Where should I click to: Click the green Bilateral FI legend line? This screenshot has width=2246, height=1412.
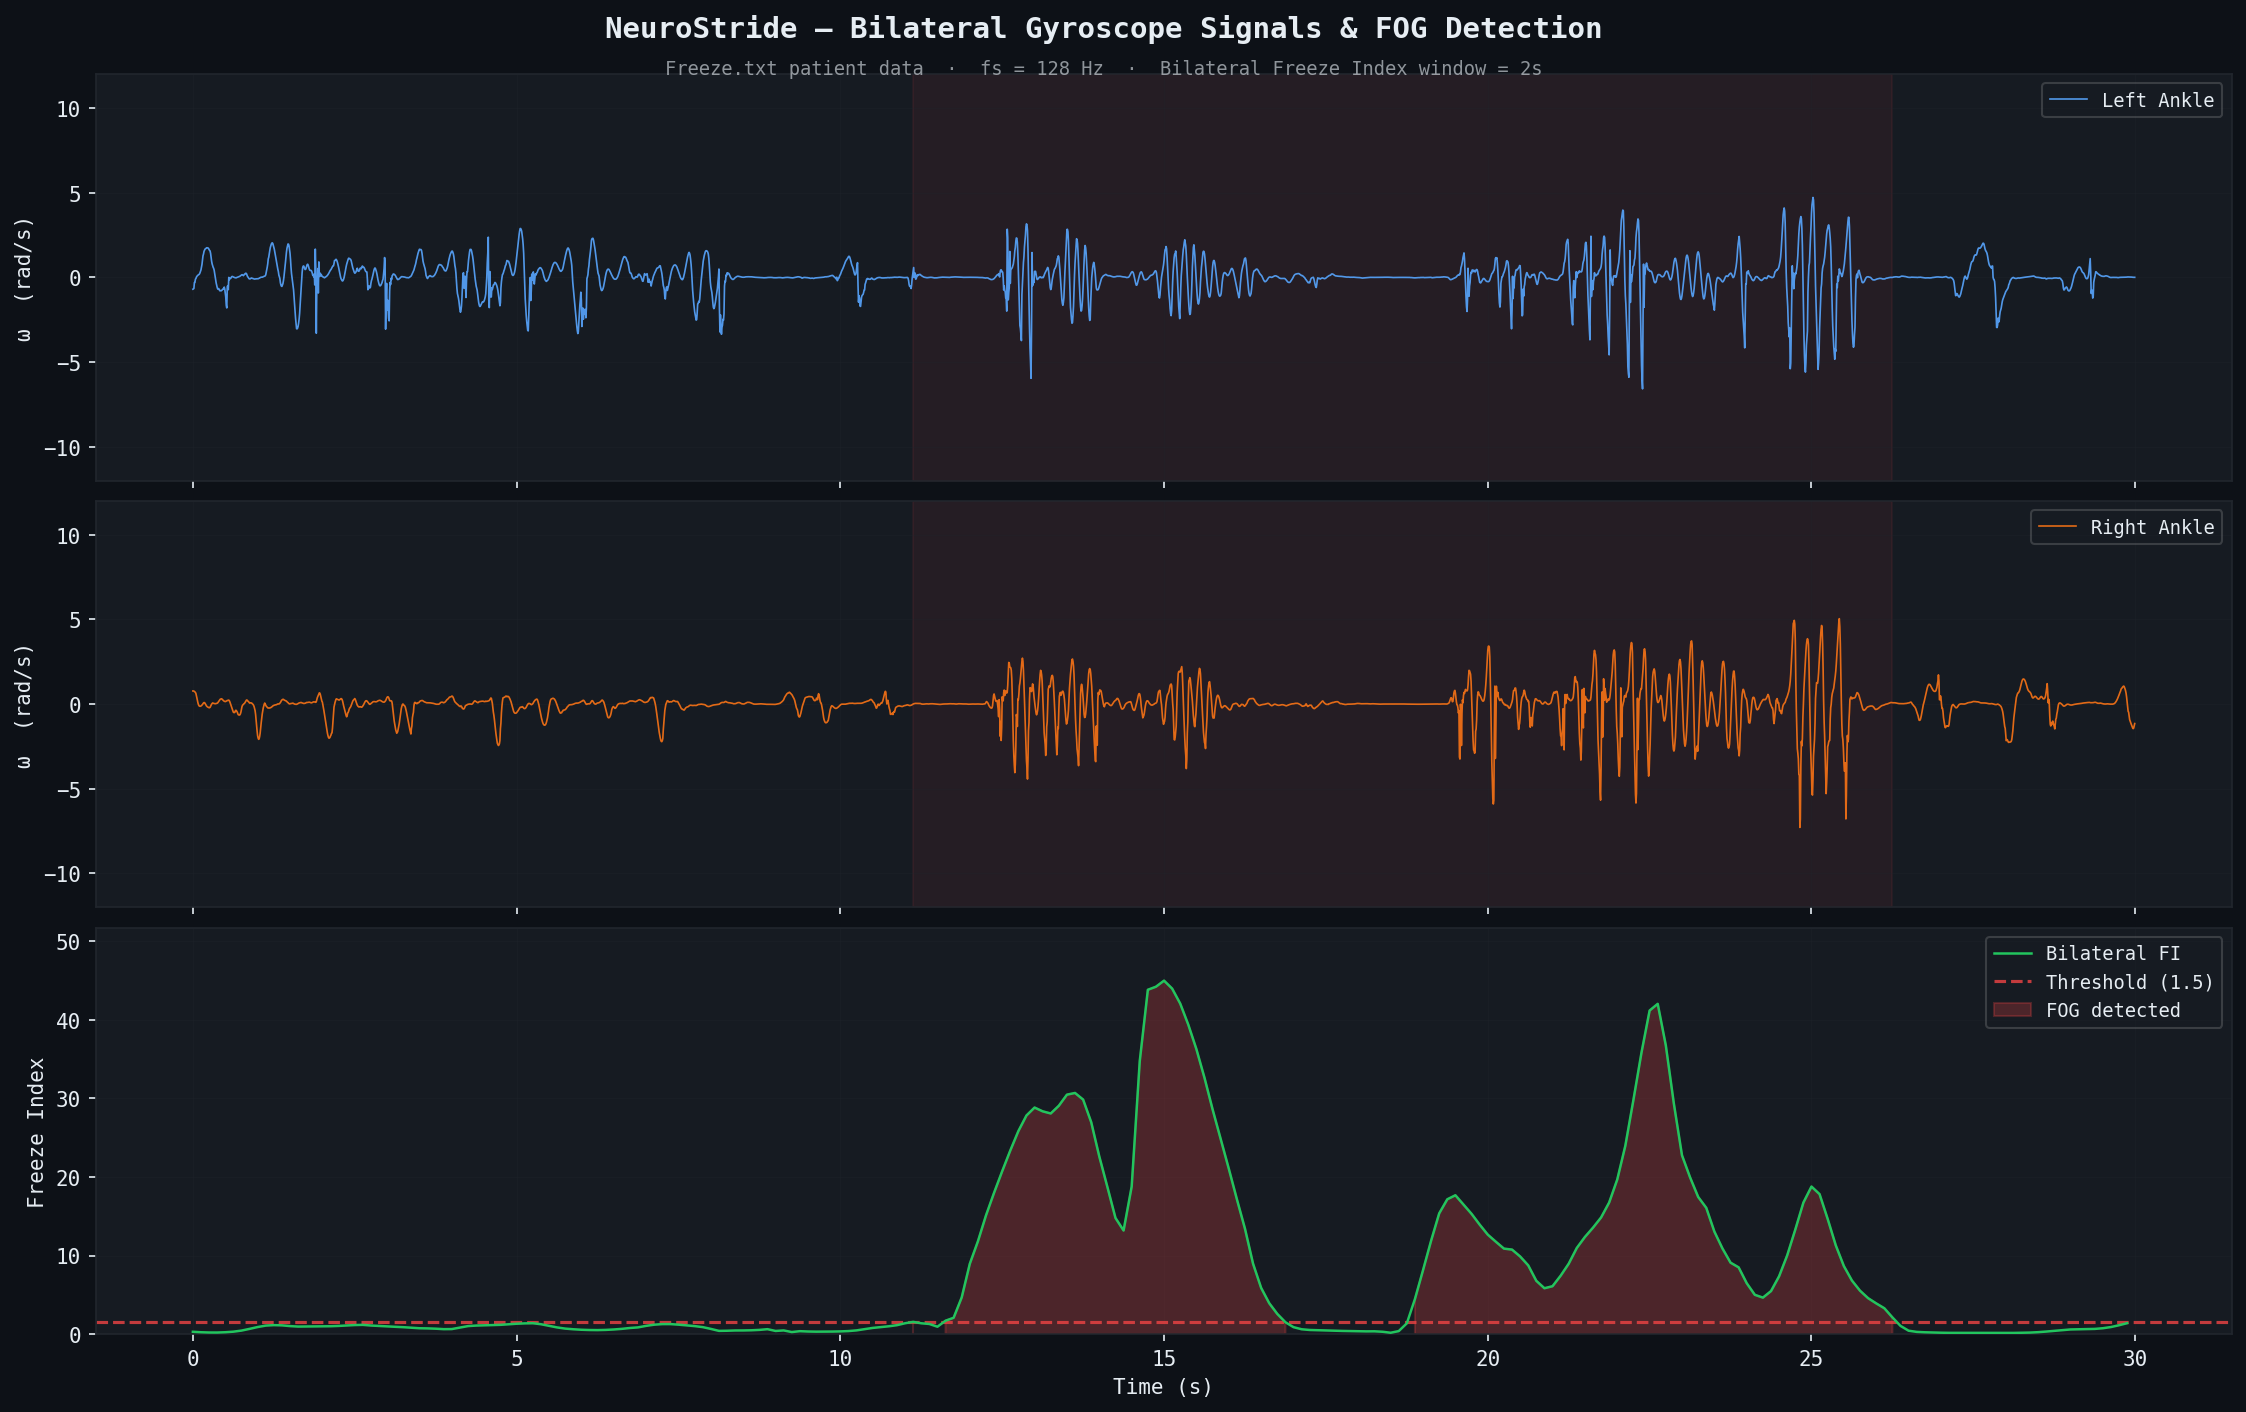[x=2012, y=954]
